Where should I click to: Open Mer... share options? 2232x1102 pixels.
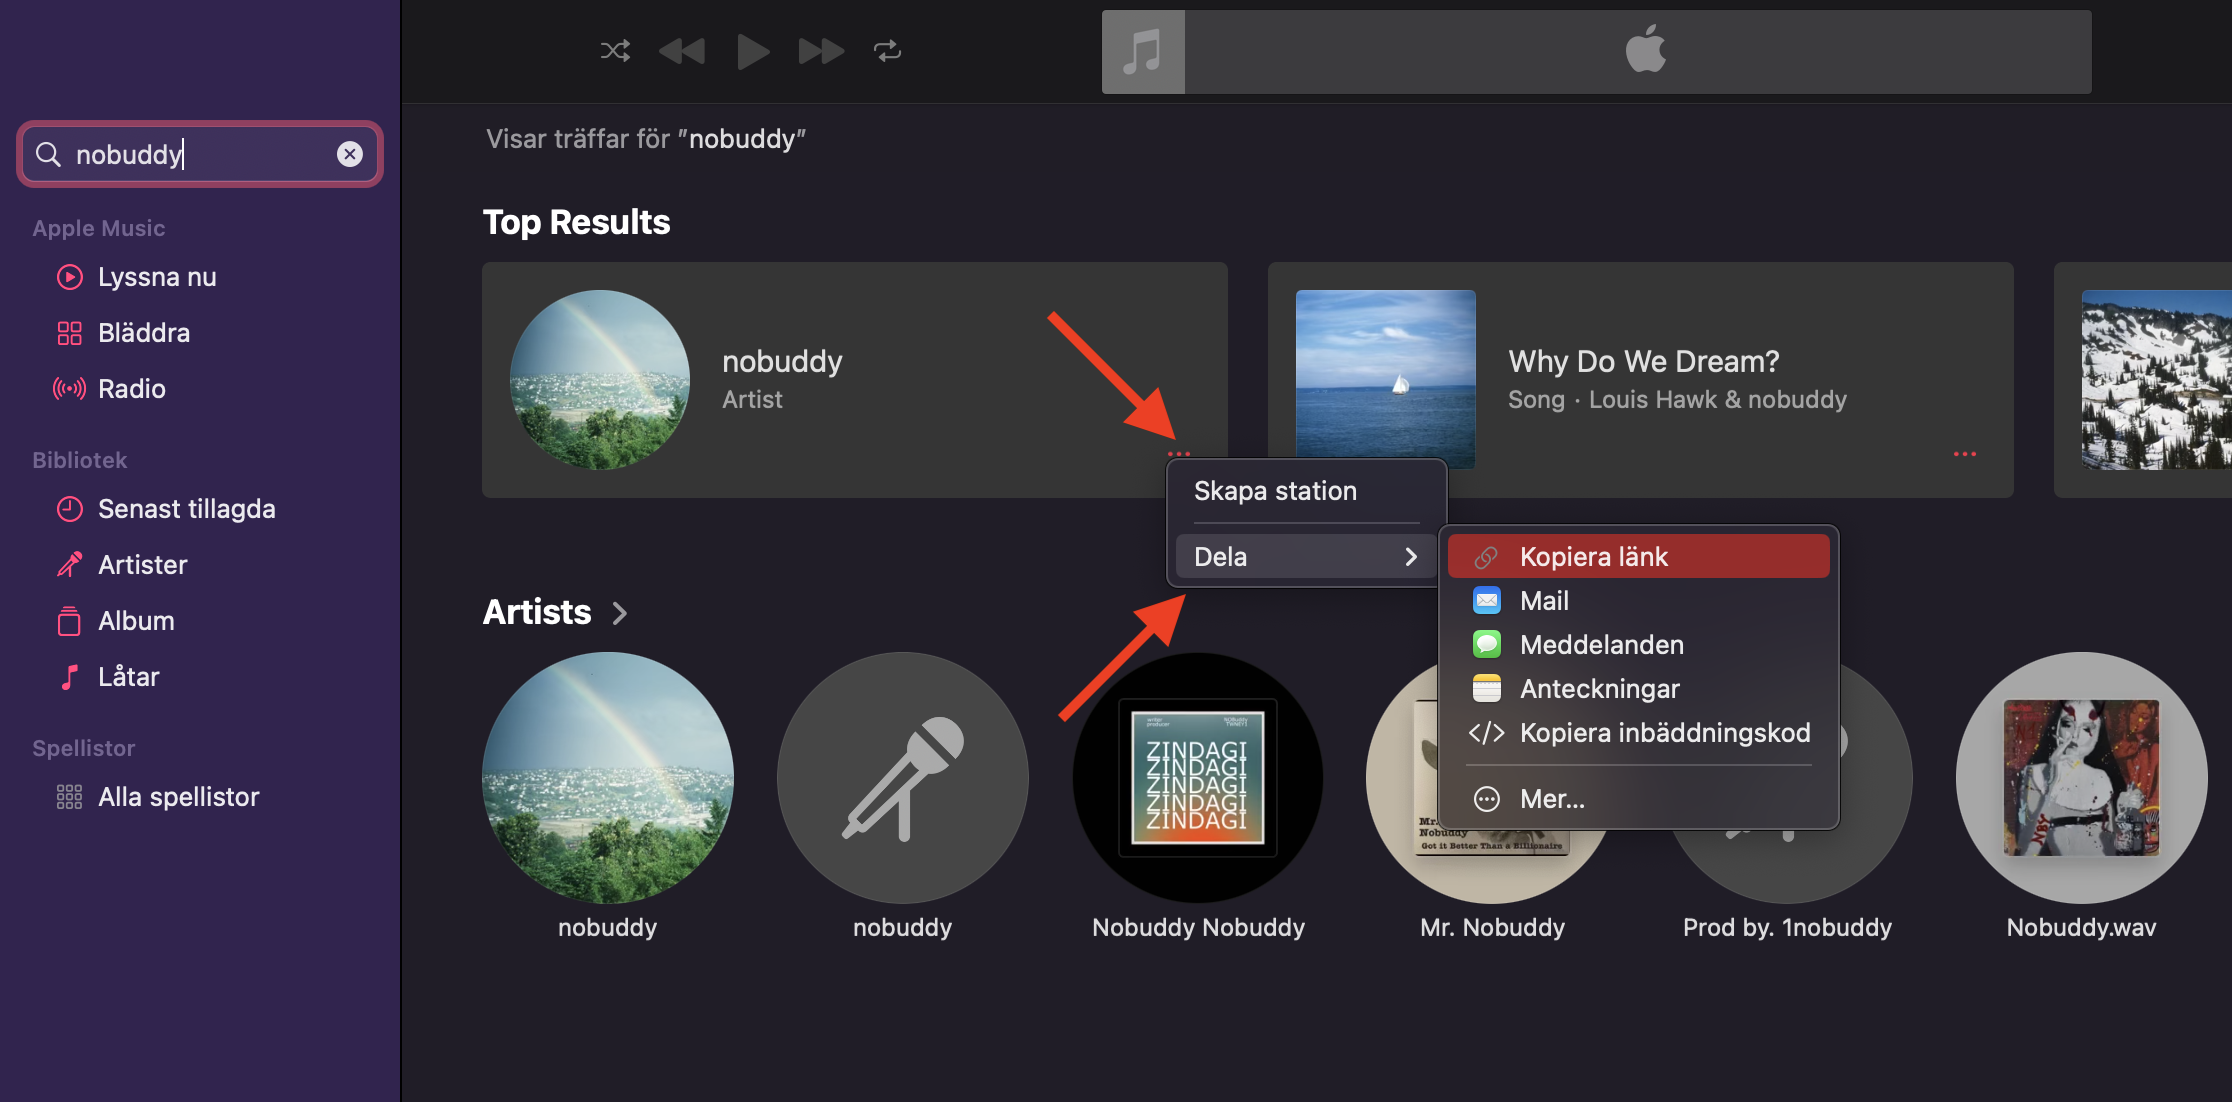(1638, 799)
